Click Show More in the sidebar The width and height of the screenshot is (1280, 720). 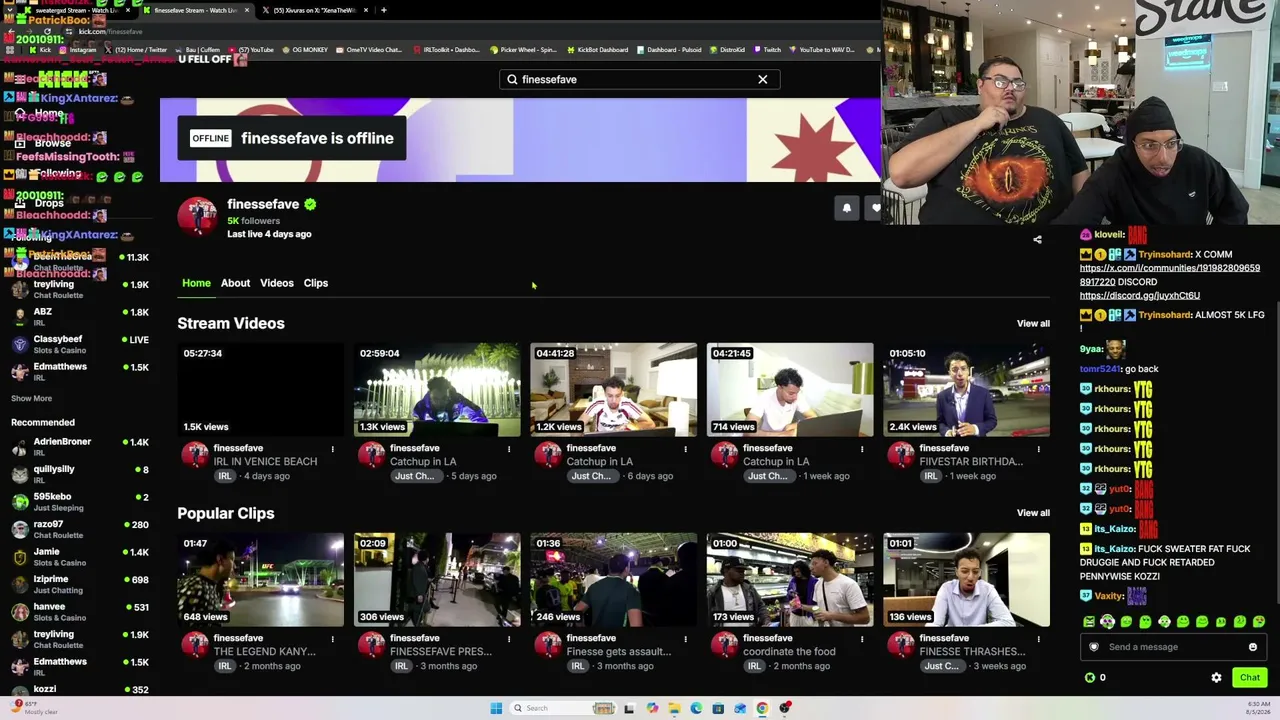pos(31,398)
